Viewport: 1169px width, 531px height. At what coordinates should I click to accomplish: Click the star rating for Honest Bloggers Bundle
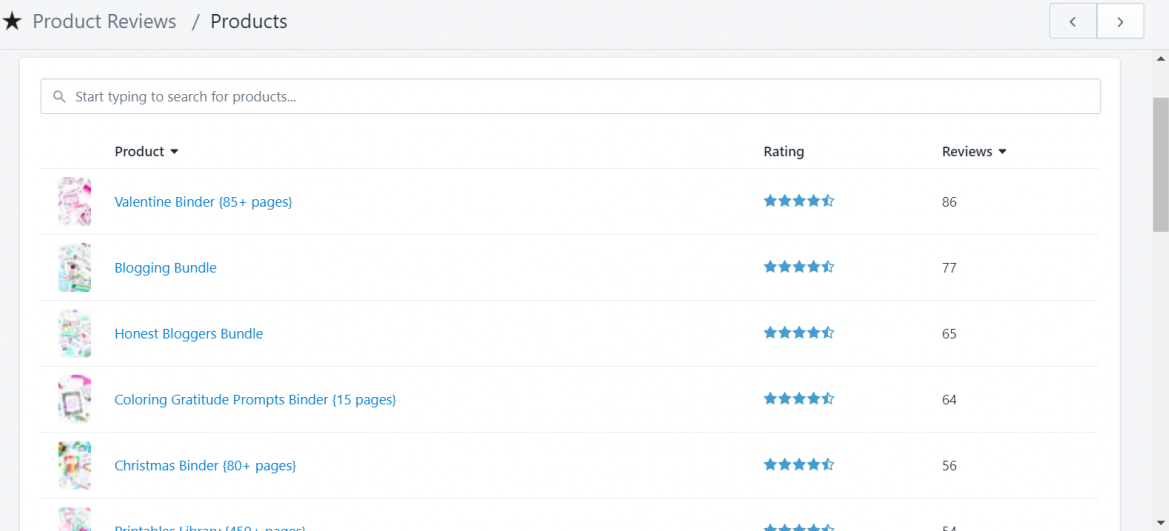[x=798, y=333]
